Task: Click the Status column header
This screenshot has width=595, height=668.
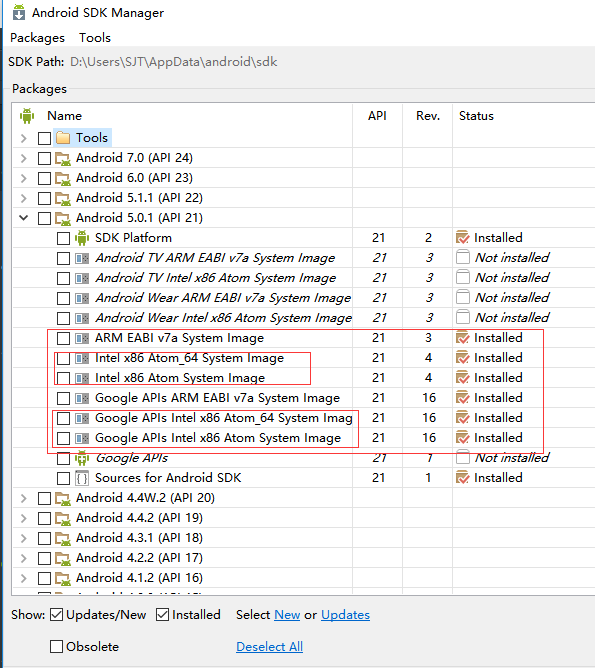Action: [x=476, y=116]
